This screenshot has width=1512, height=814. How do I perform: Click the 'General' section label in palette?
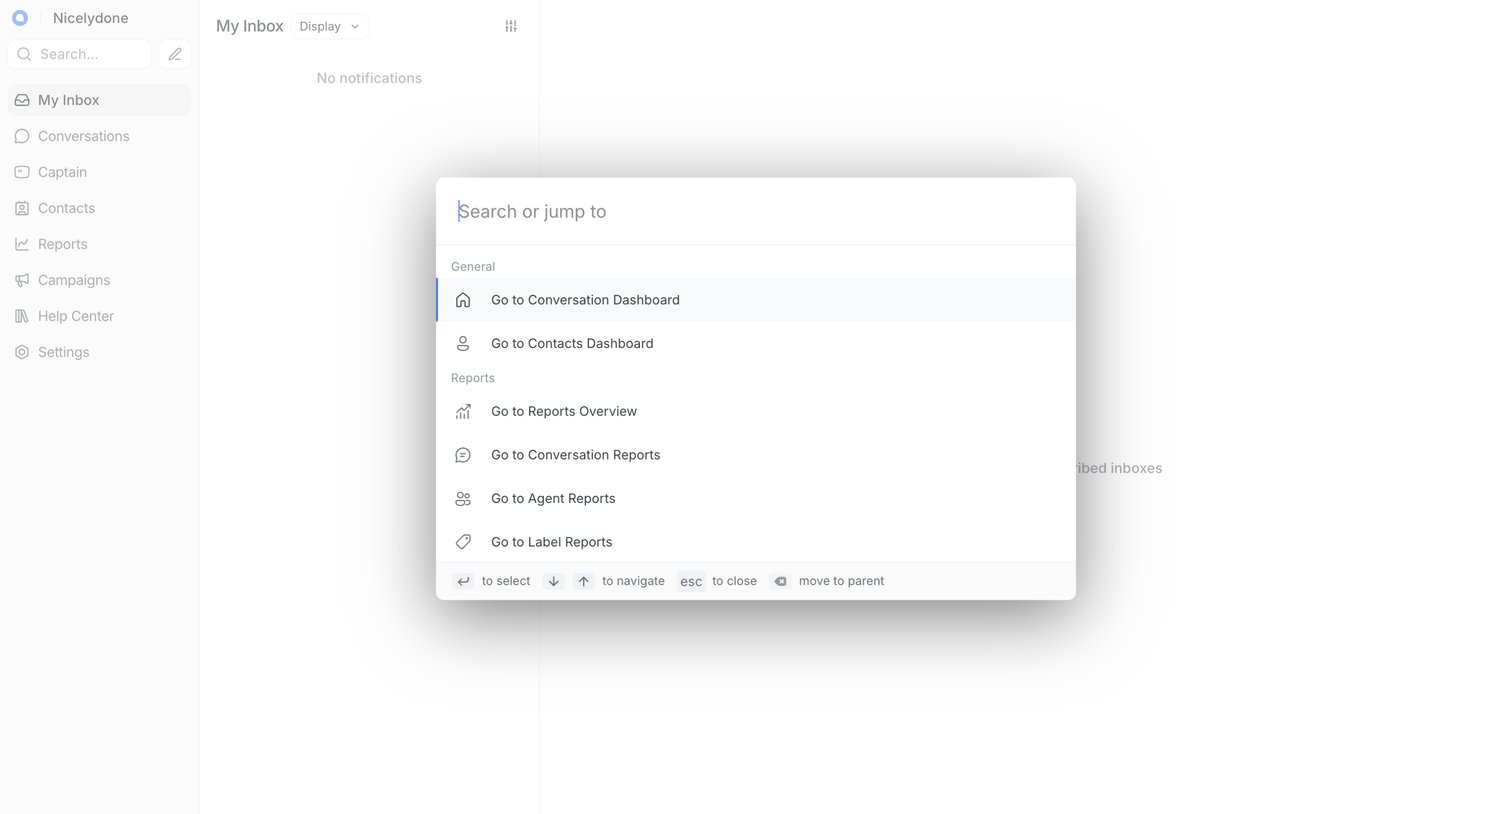(473, 266)
